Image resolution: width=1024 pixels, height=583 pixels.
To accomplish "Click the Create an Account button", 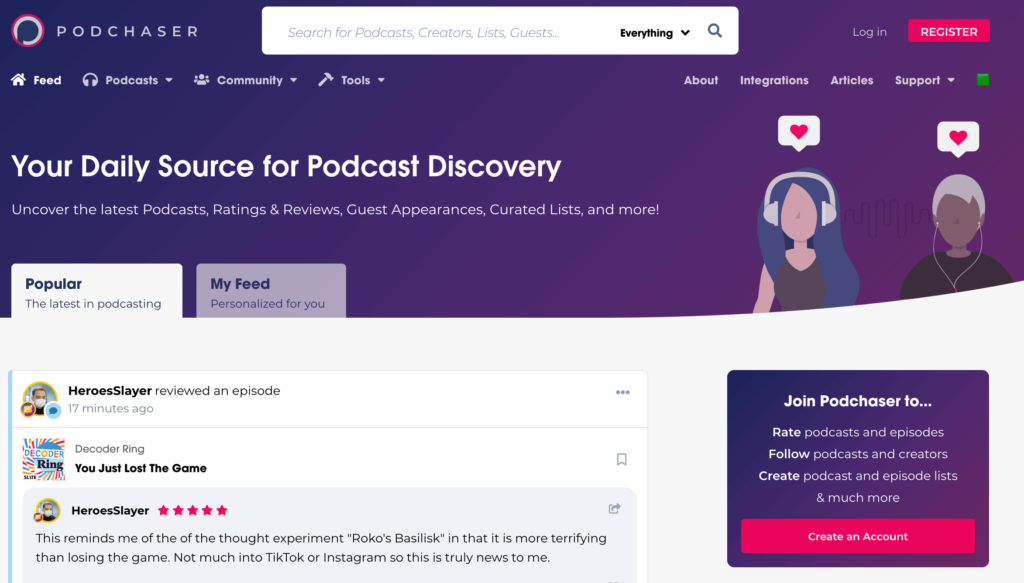I will (857, 536).
